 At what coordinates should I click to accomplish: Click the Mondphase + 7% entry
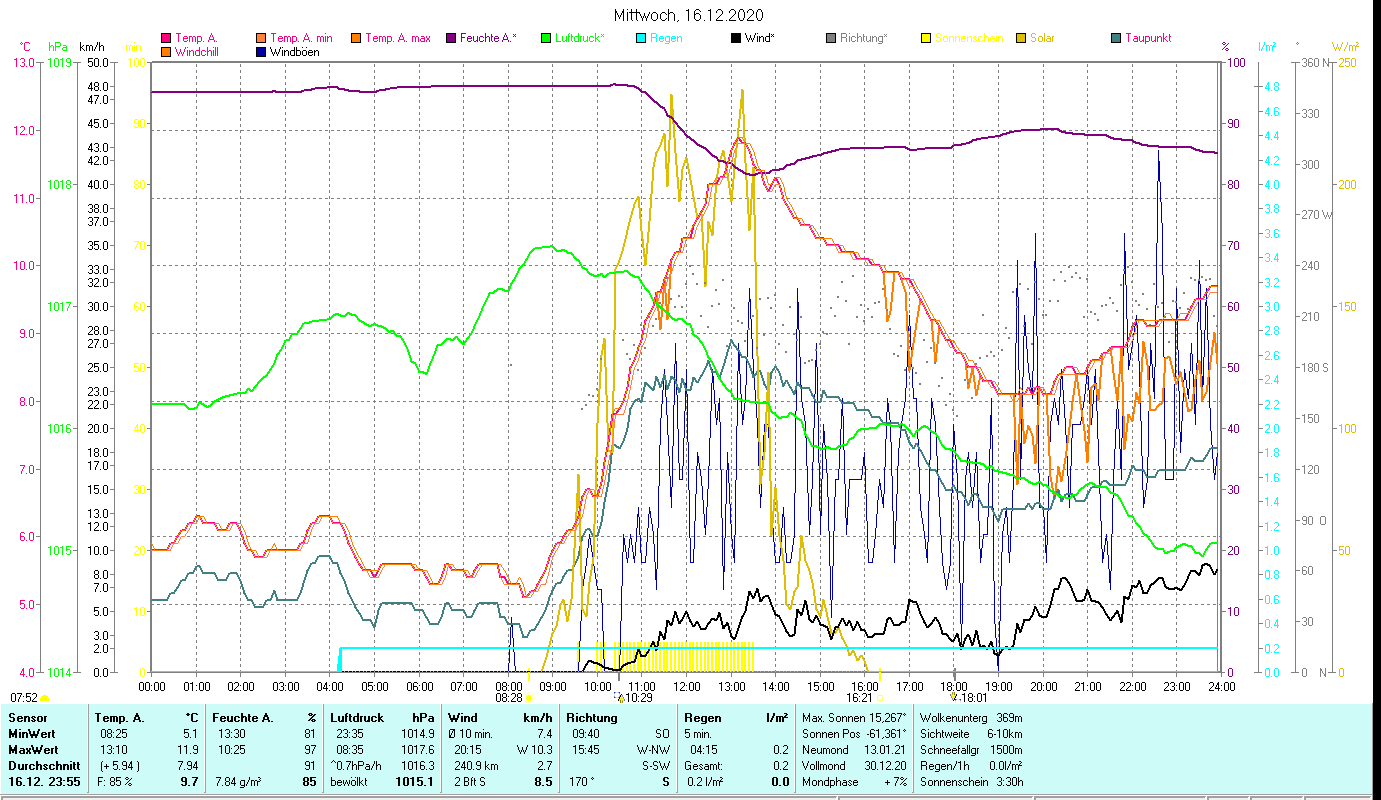point(852,782)
